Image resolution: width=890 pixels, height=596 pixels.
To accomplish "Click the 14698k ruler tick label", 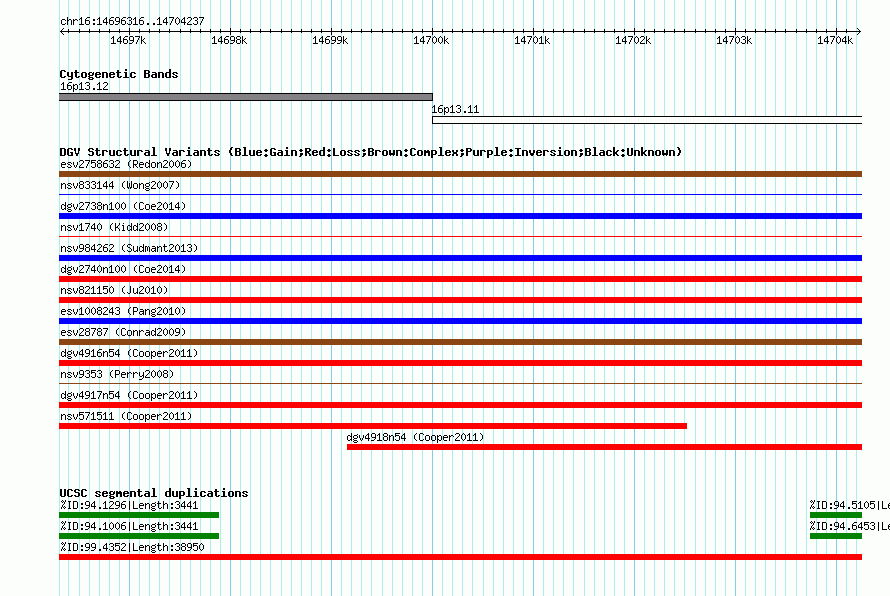I will (229, 40).
